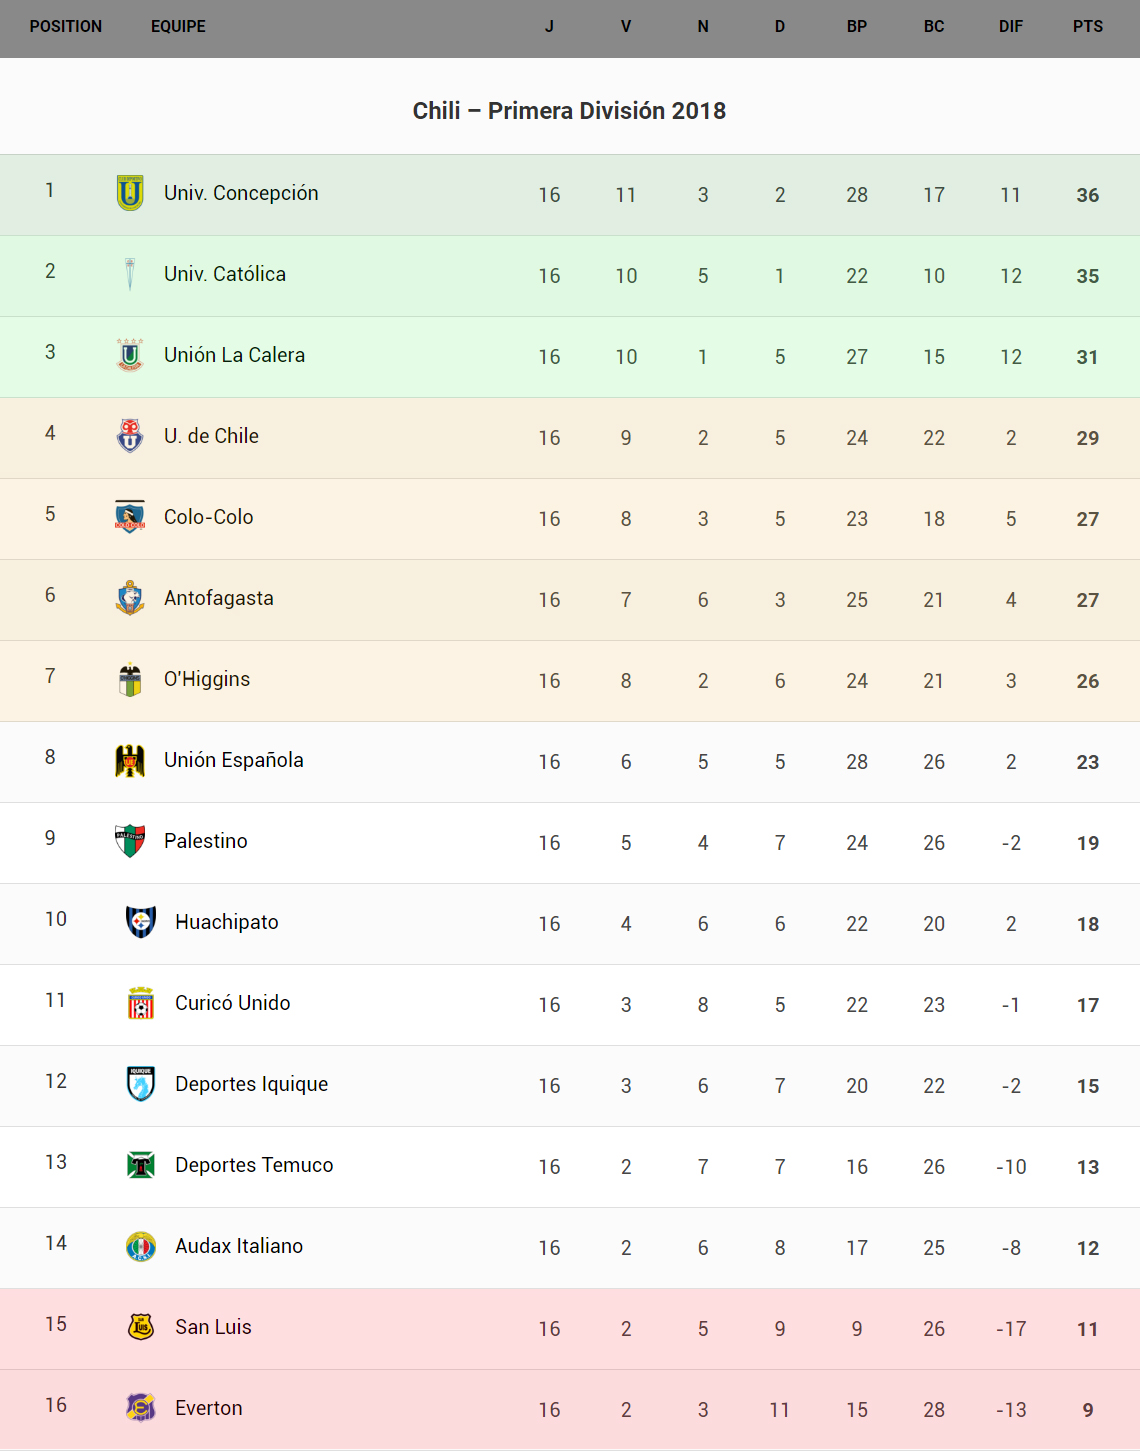Click the POSITION column header

(x=66, y=27)
